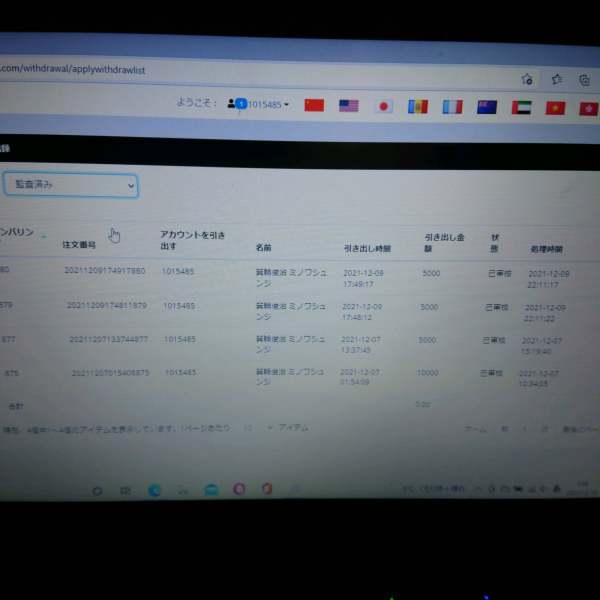The height and width of the screenshot is (600, 600).
Task: Open the teal store icon on taskbar
Action: 211,490
